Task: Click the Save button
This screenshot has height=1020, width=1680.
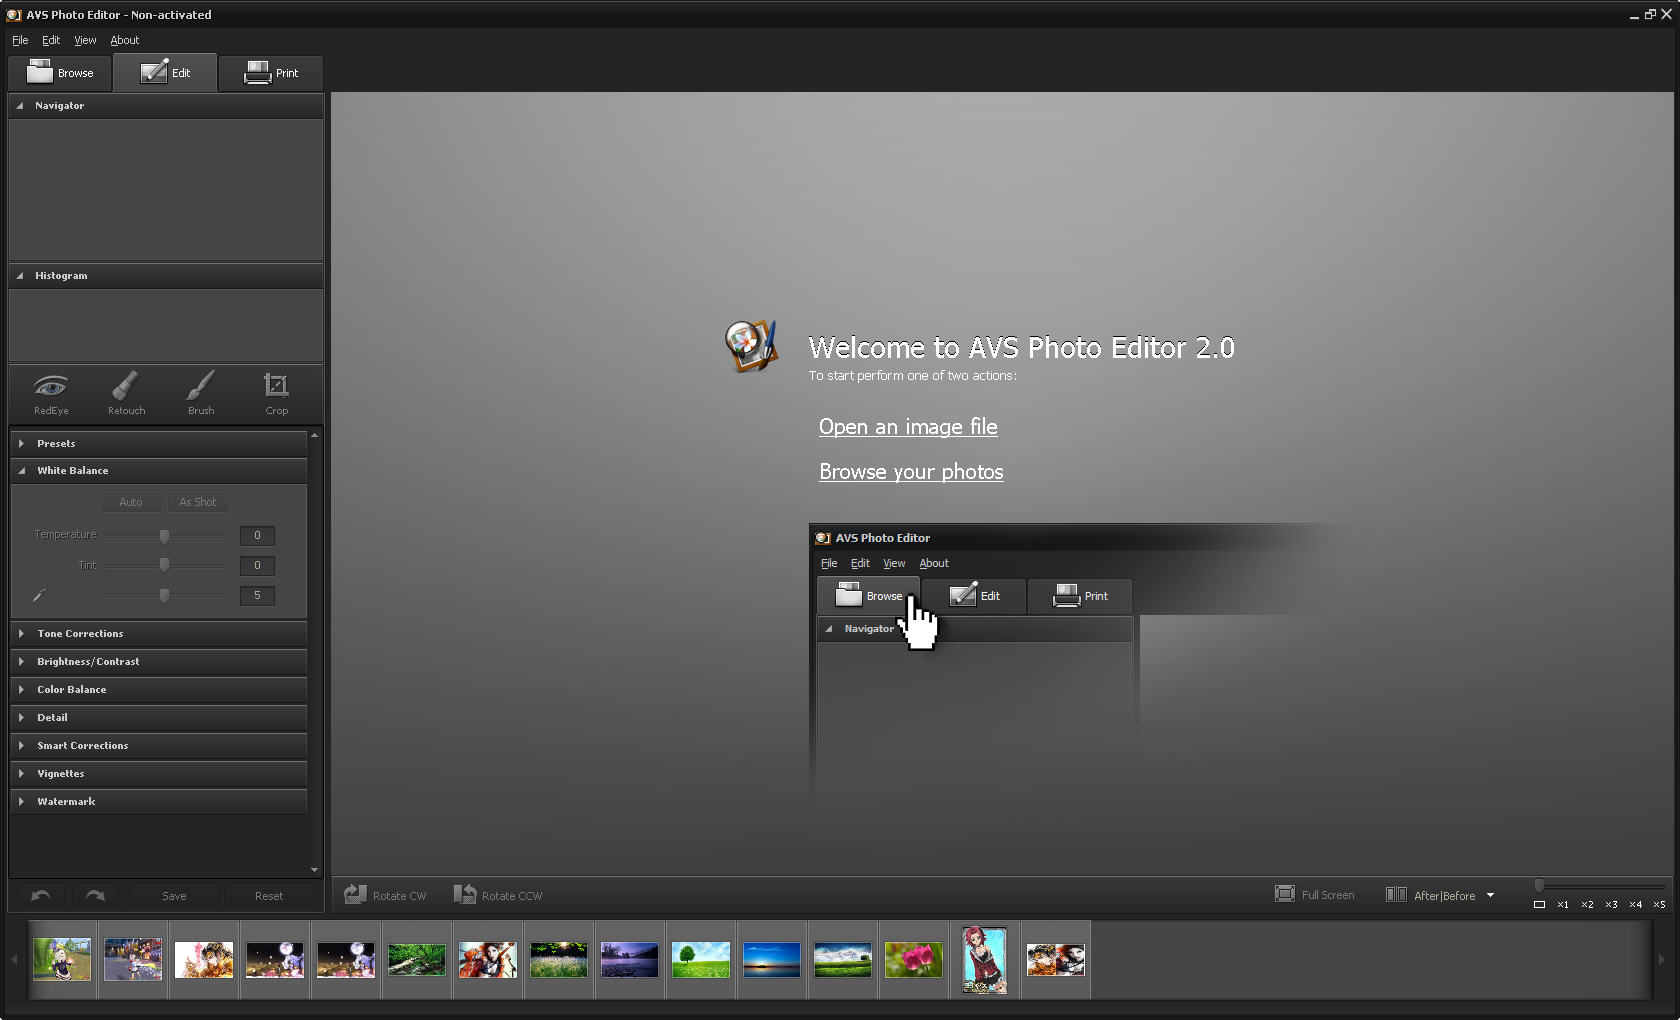Action: [174, 896]
